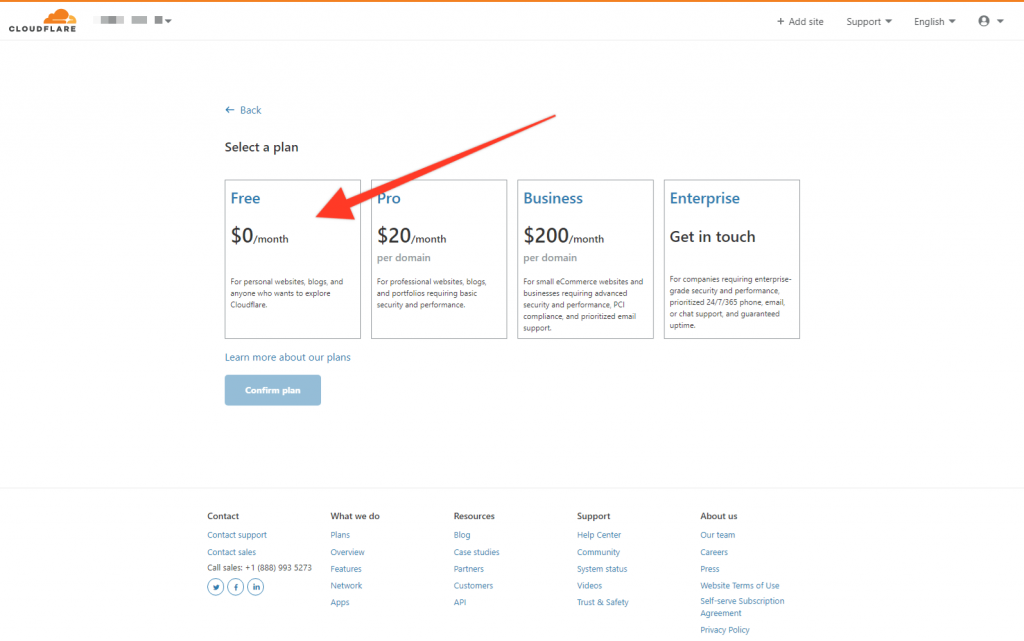The width and height of the screenshot is (1024, 641).
Task: Open Blog footer link
Action: (x=462, y=535)
